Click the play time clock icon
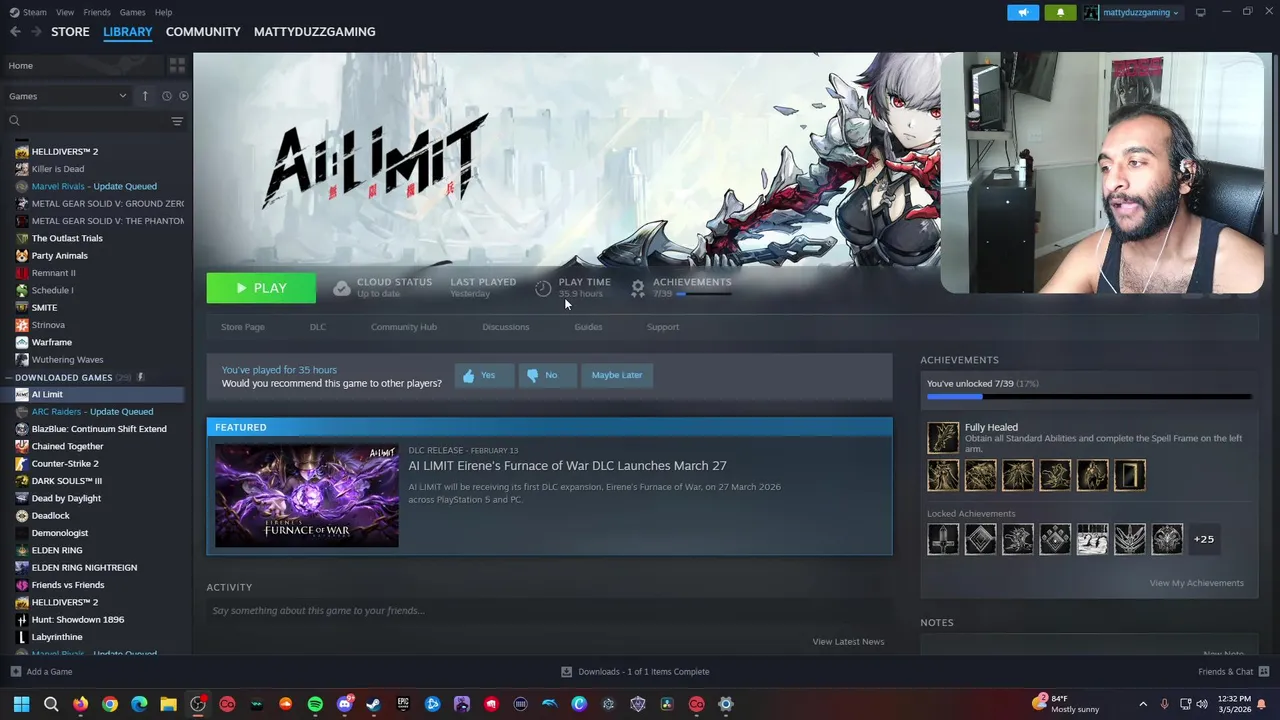 point(543,288)
